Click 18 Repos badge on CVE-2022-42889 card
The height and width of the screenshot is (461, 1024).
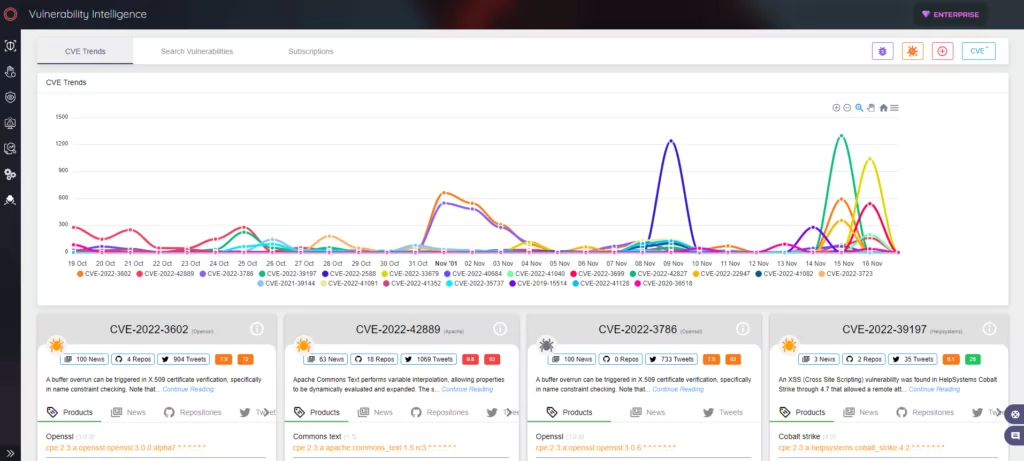click(374, 359)
